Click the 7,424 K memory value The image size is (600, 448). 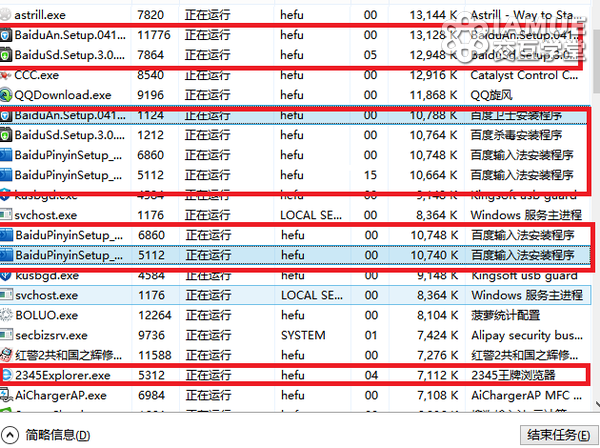point(437,335)
